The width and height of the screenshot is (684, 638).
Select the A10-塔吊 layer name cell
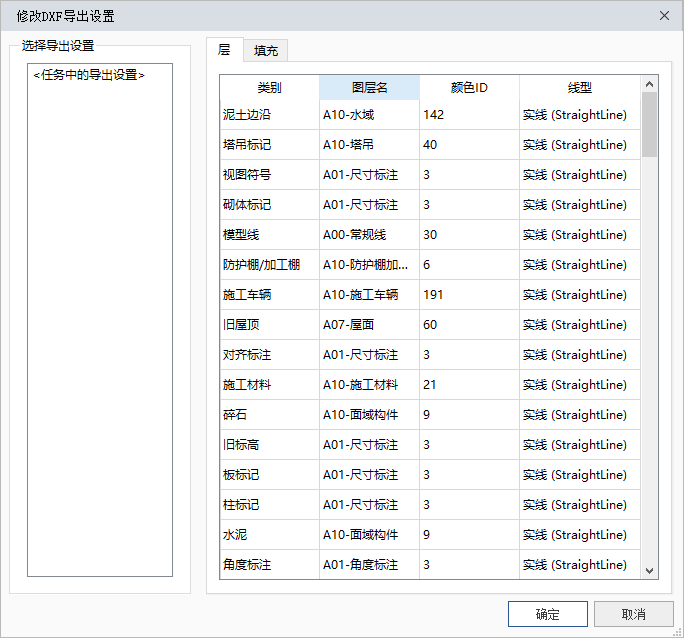(369, 145)
